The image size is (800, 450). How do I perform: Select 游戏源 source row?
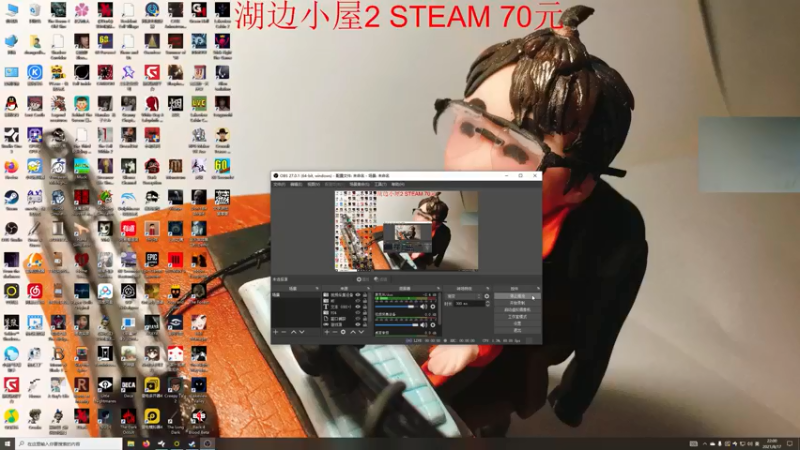point(345,324)
